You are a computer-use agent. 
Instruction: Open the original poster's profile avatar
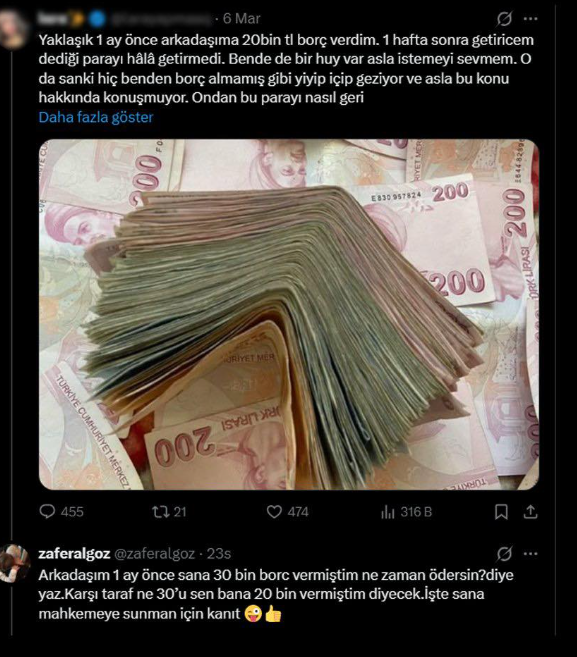13,29
